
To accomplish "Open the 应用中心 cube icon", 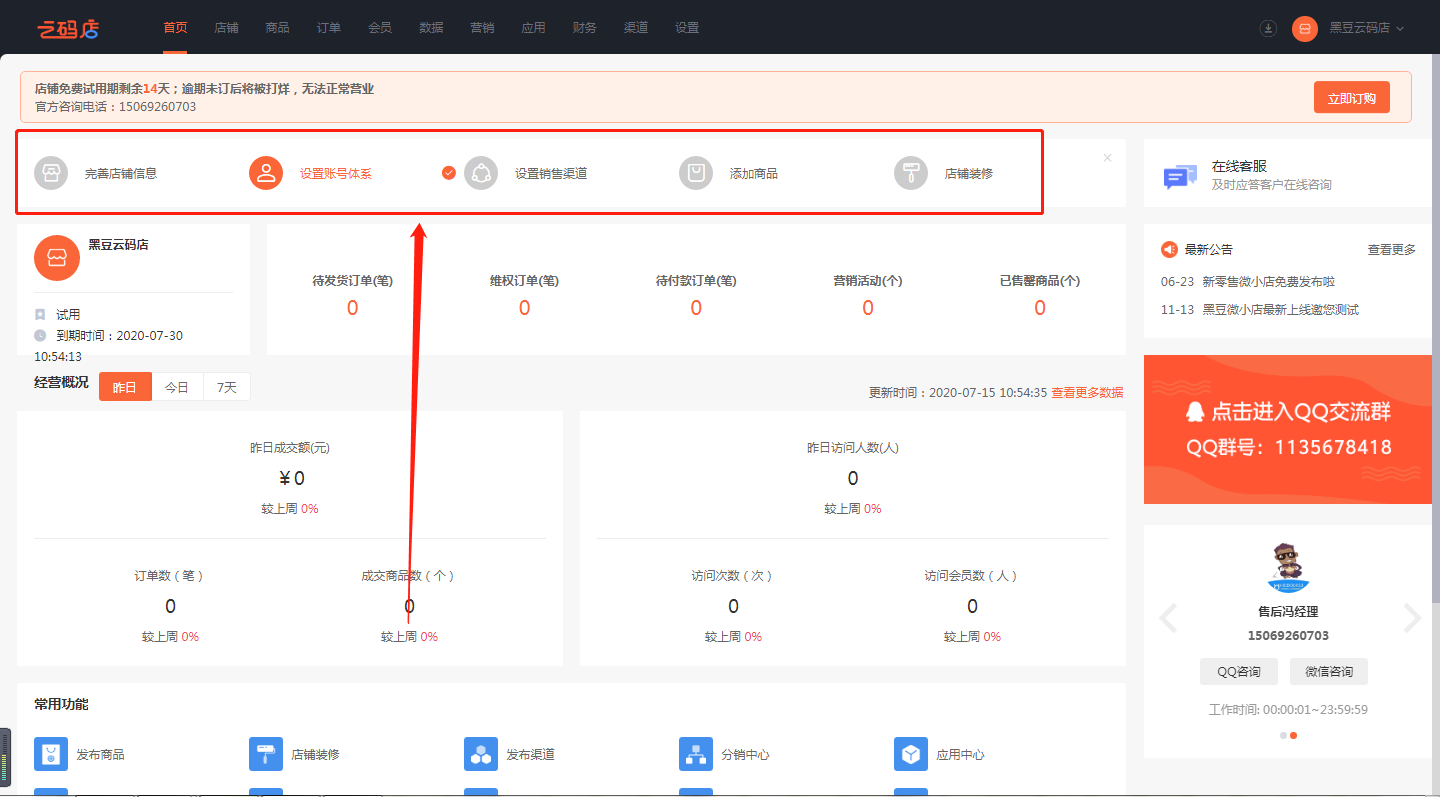I will (911, 754).
